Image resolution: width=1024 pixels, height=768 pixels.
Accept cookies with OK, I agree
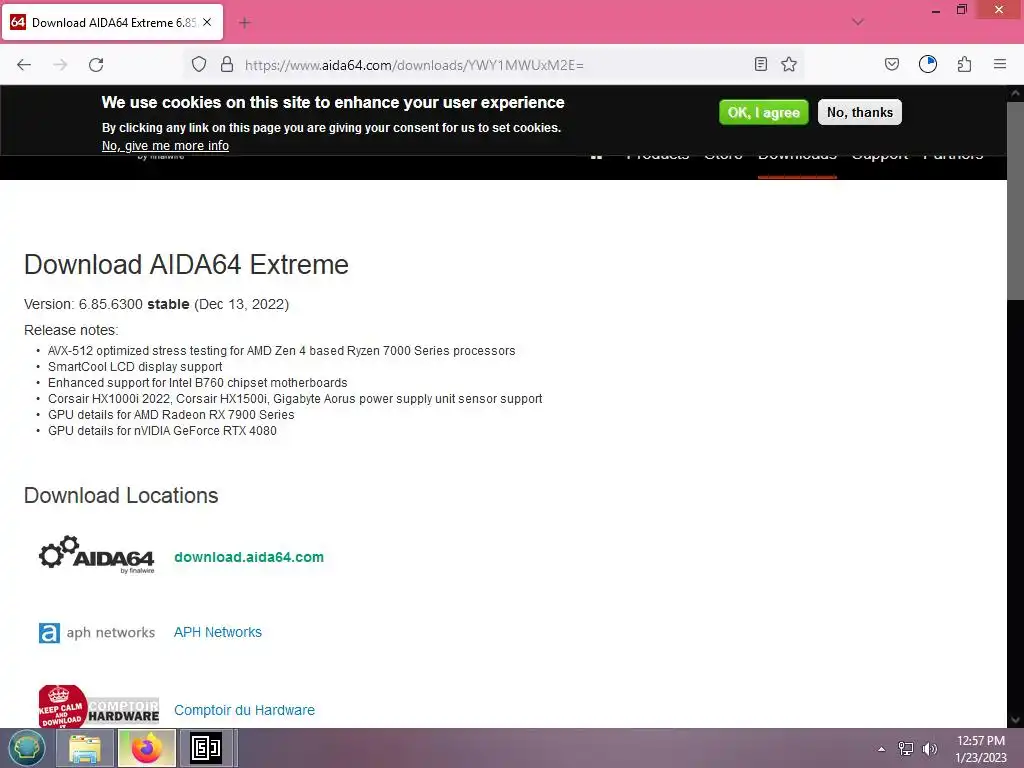pos(763,112)
